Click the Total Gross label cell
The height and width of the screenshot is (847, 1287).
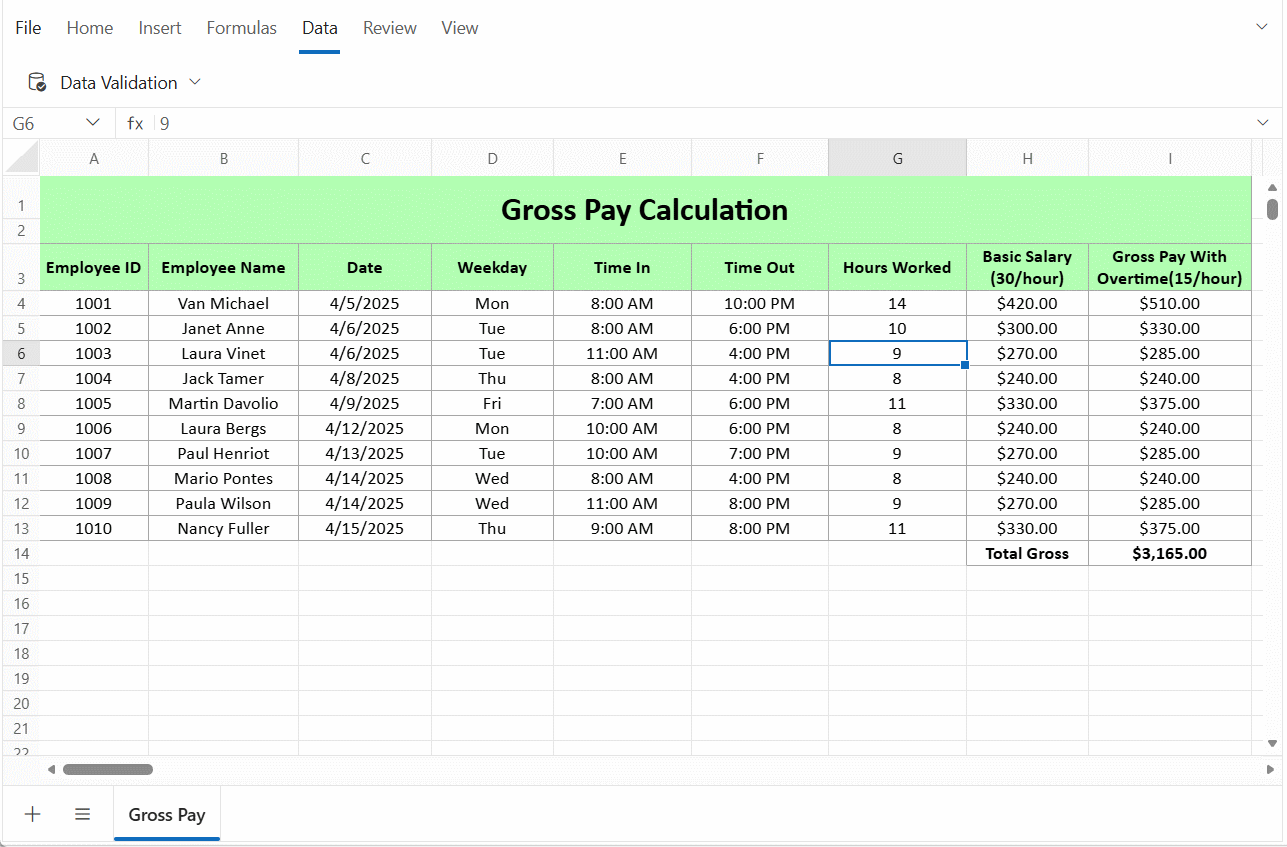[x=1027, y=553]
